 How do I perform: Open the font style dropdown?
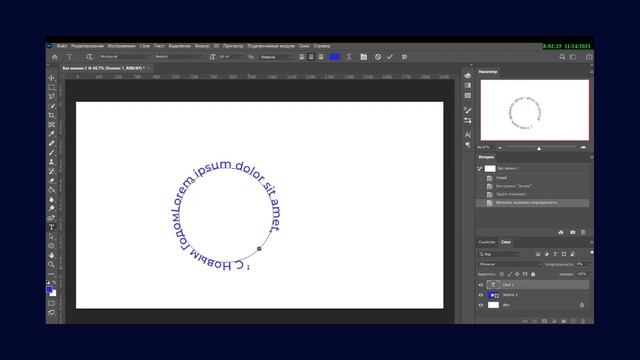(x=178, y=57)
